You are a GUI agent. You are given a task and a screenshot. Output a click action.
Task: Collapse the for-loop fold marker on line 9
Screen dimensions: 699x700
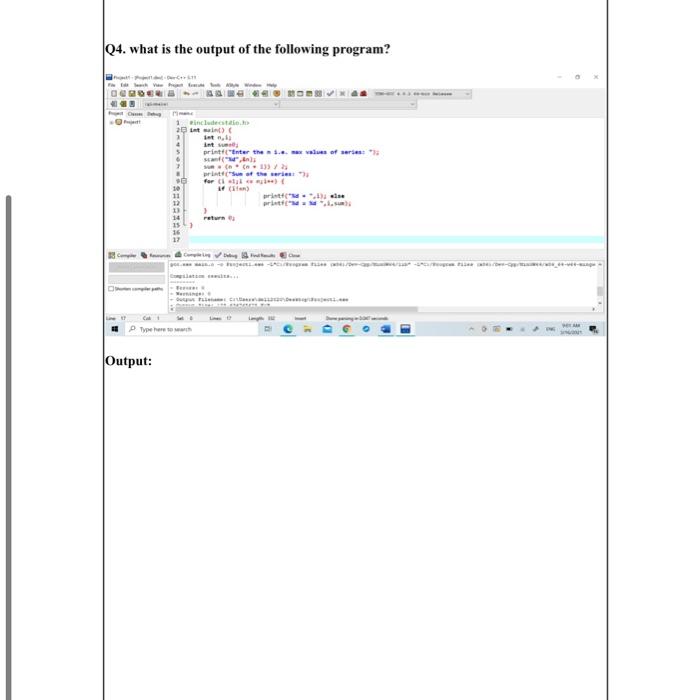point(183,181)
